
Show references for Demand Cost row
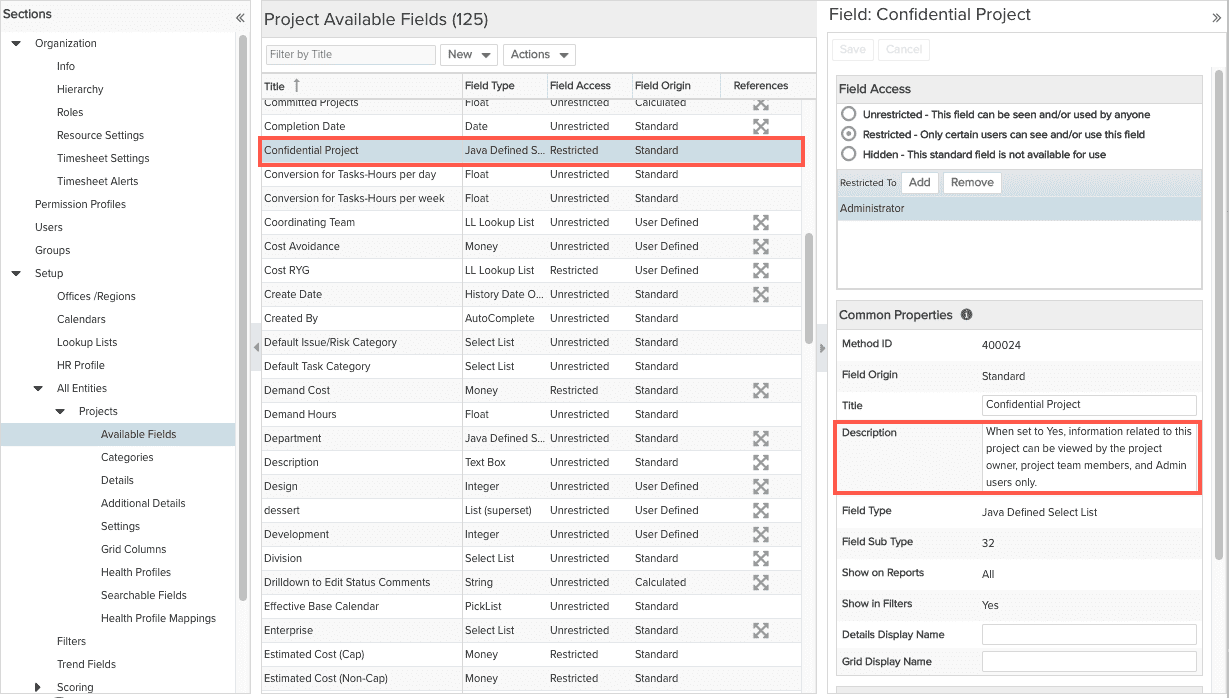pos(761,391)
